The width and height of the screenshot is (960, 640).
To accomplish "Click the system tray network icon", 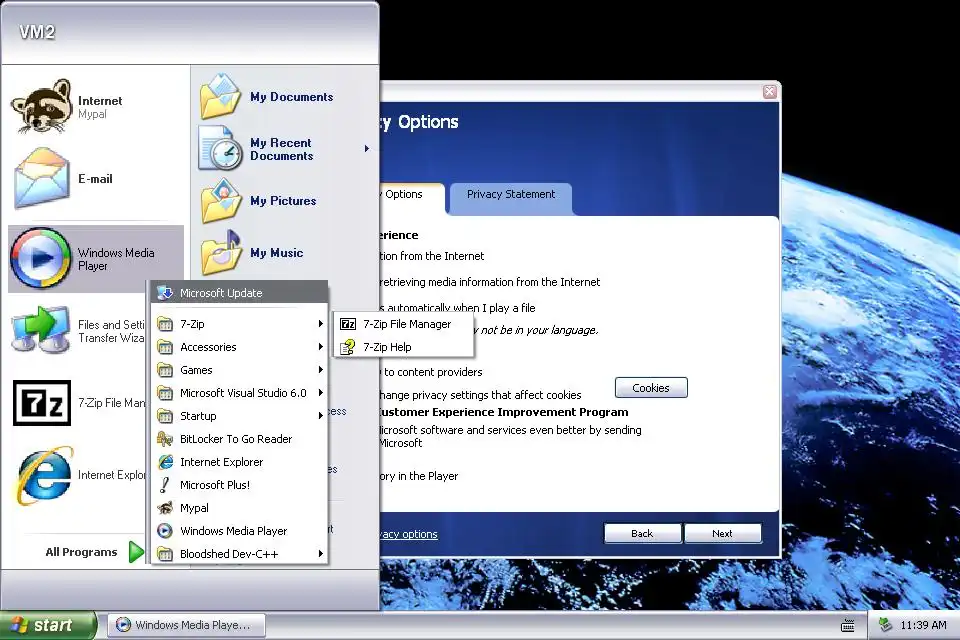I will click(885, 625).
